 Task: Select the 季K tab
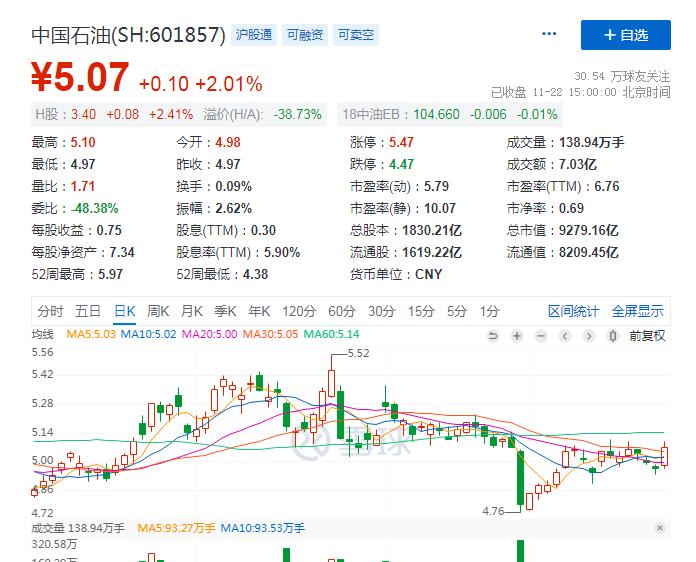[x=225, y=311]
